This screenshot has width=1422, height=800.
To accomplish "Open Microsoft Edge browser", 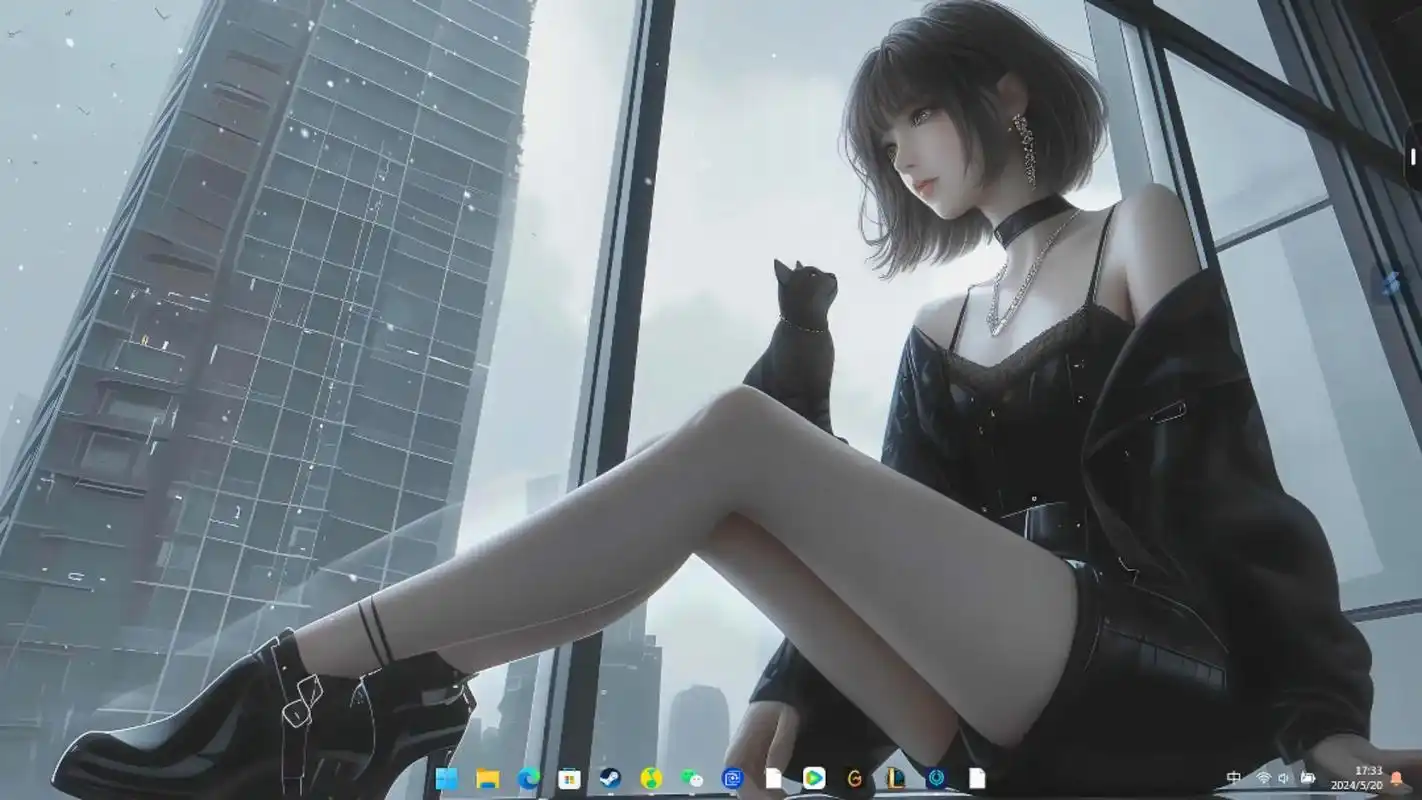I will [526, 778].
